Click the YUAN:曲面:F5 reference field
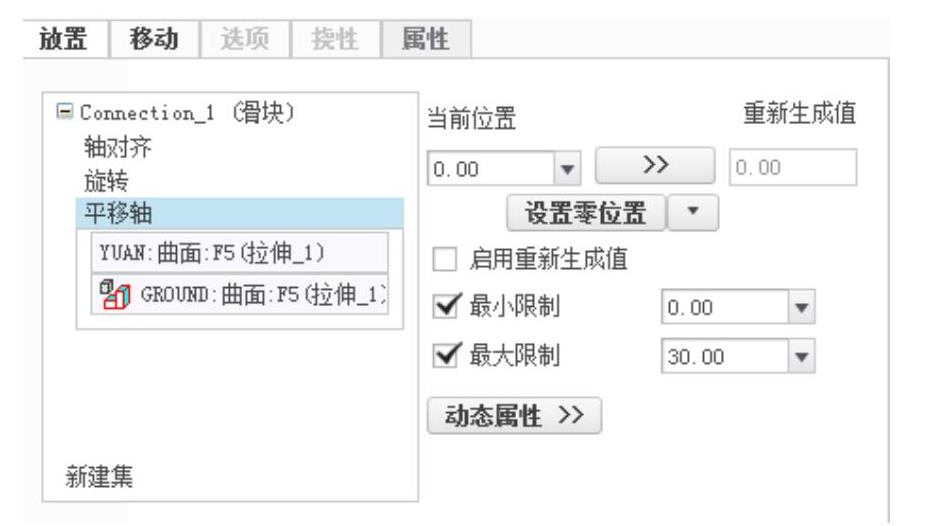Screen dimensions: 937x526 pyautogui.click(x=240, y=252)
